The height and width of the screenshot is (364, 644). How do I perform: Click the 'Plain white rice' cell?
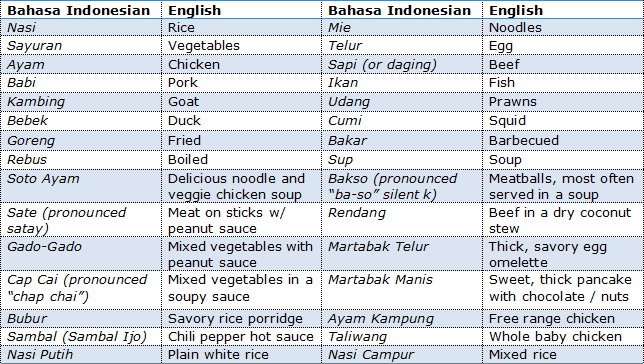point(241,354)
